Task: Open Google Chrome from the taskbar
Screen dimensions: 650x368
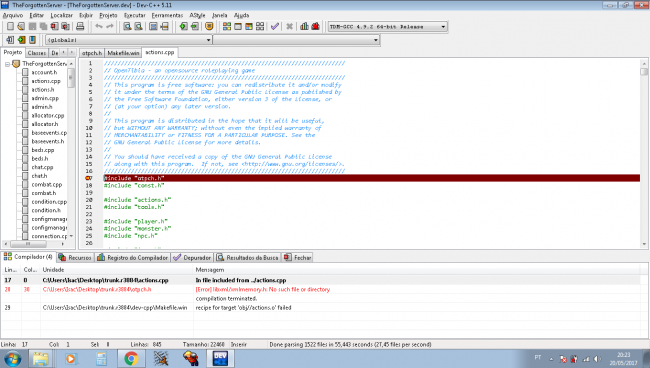Action: (131, 358)
